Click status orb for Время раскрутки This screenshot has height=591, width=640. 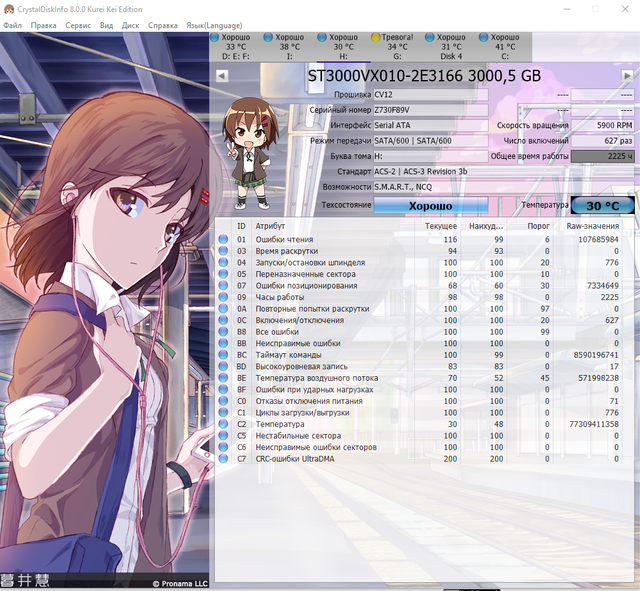click(x=223, y=251)
